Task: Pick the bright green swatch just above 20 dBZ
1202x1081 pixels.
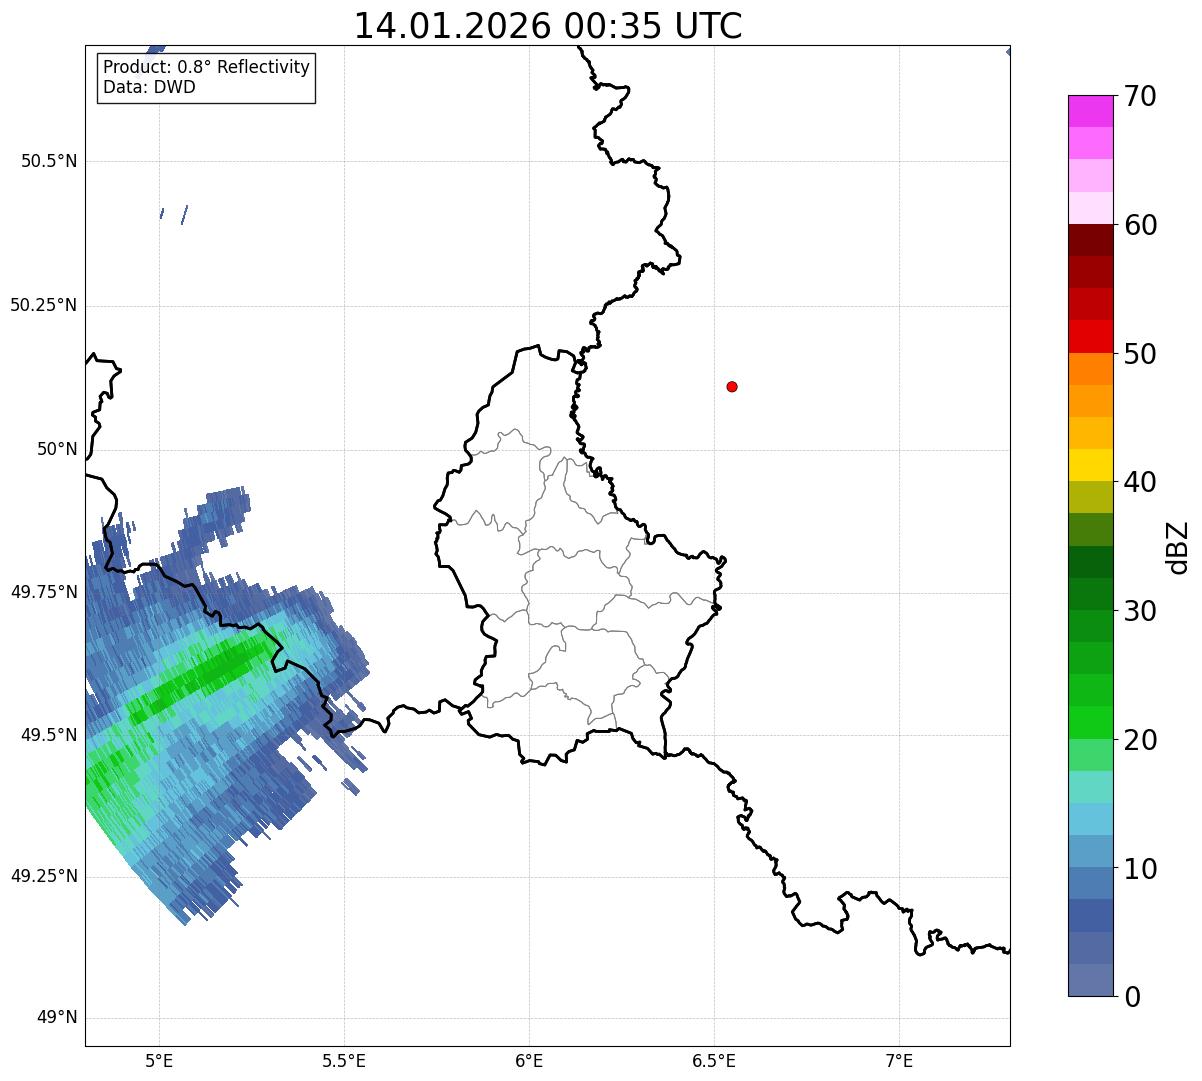Action: click(x=1090, y=723)
